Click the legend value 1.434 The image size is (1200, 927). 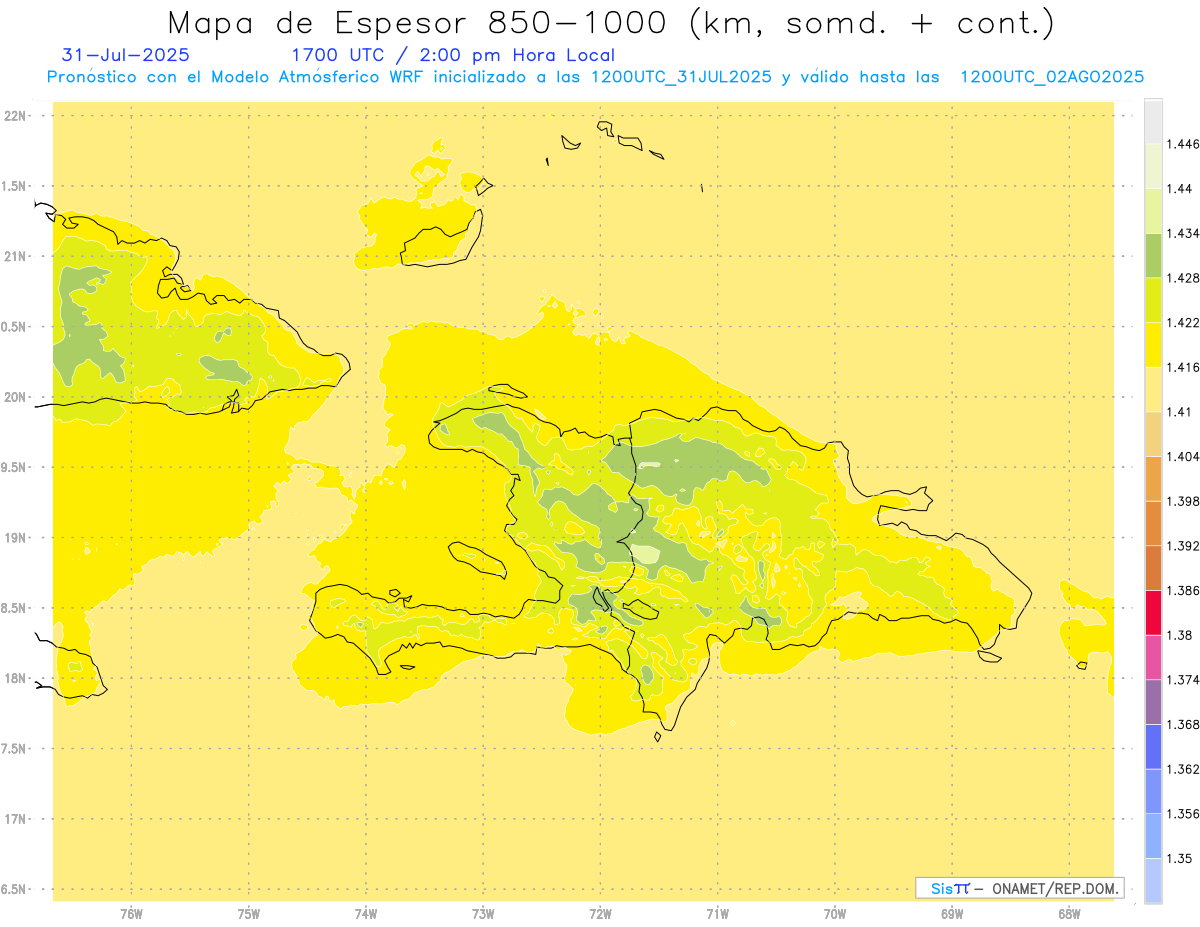[x=1184, y=233]
